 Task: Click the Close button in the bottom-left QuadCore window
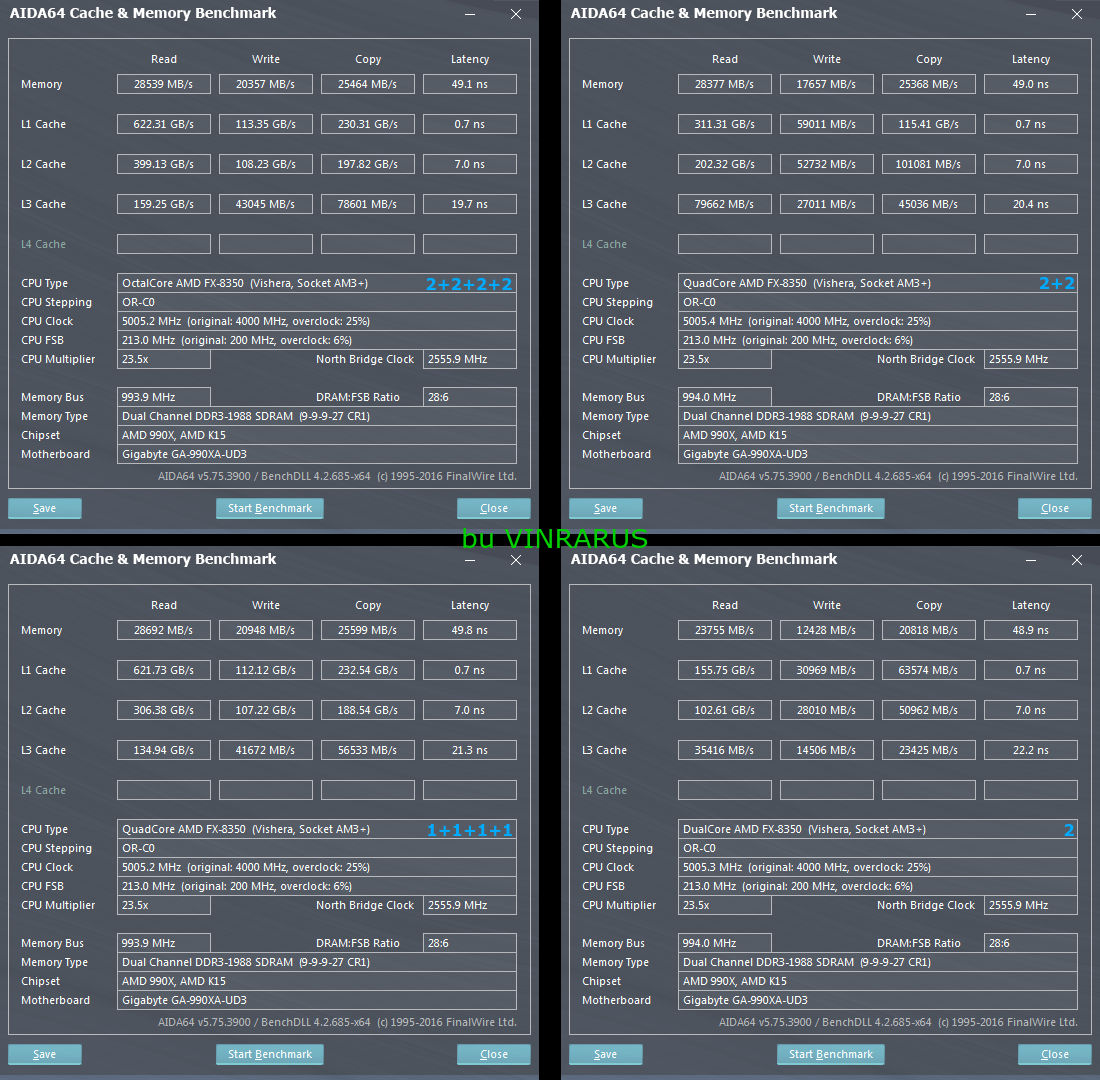[x=493, y=1054]
